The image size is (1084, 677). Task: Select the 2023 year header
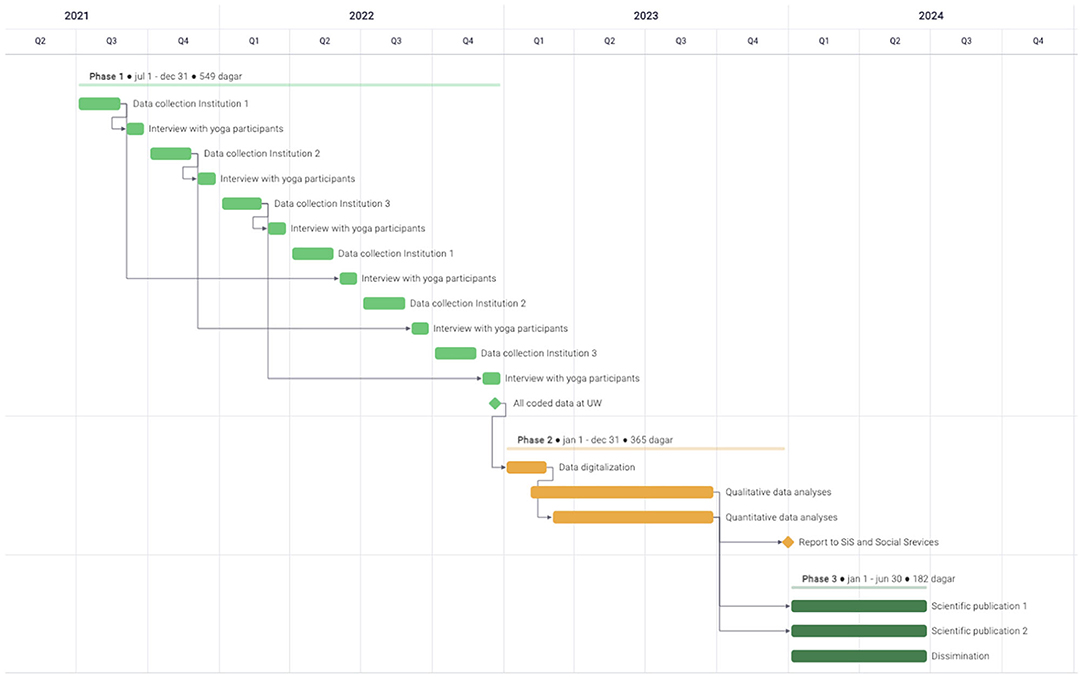tap(646, 16)
